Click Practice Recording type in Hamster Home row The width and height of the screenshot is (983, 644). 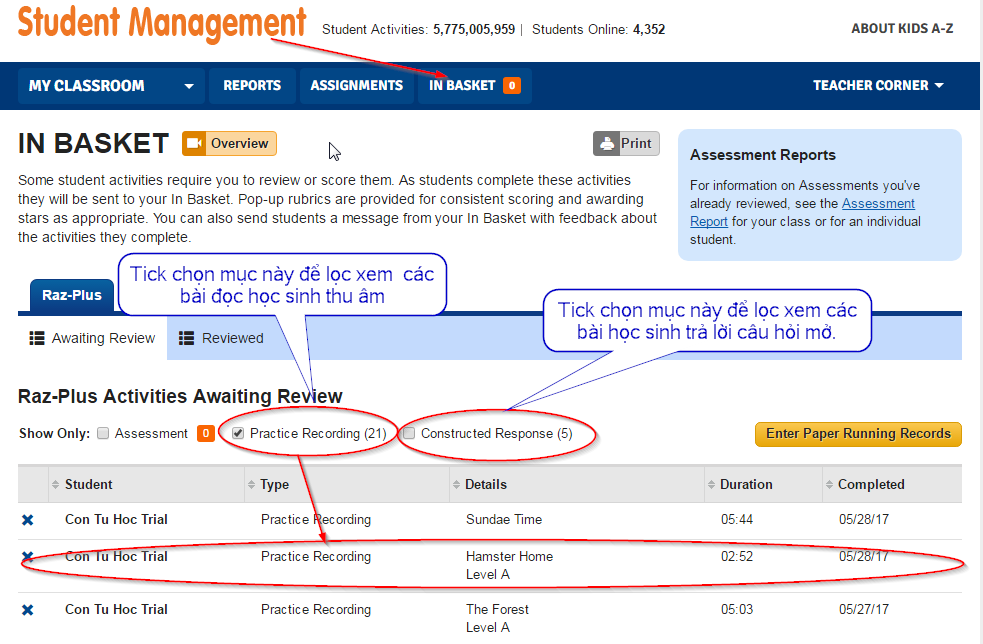pos(316,556)
